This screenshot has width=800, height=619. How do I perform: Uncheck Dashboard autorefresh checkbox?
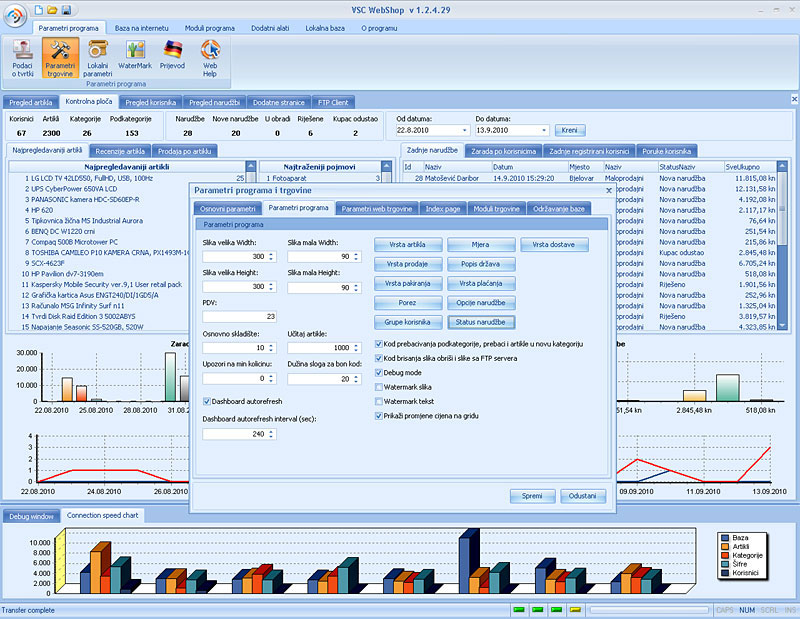207,401
